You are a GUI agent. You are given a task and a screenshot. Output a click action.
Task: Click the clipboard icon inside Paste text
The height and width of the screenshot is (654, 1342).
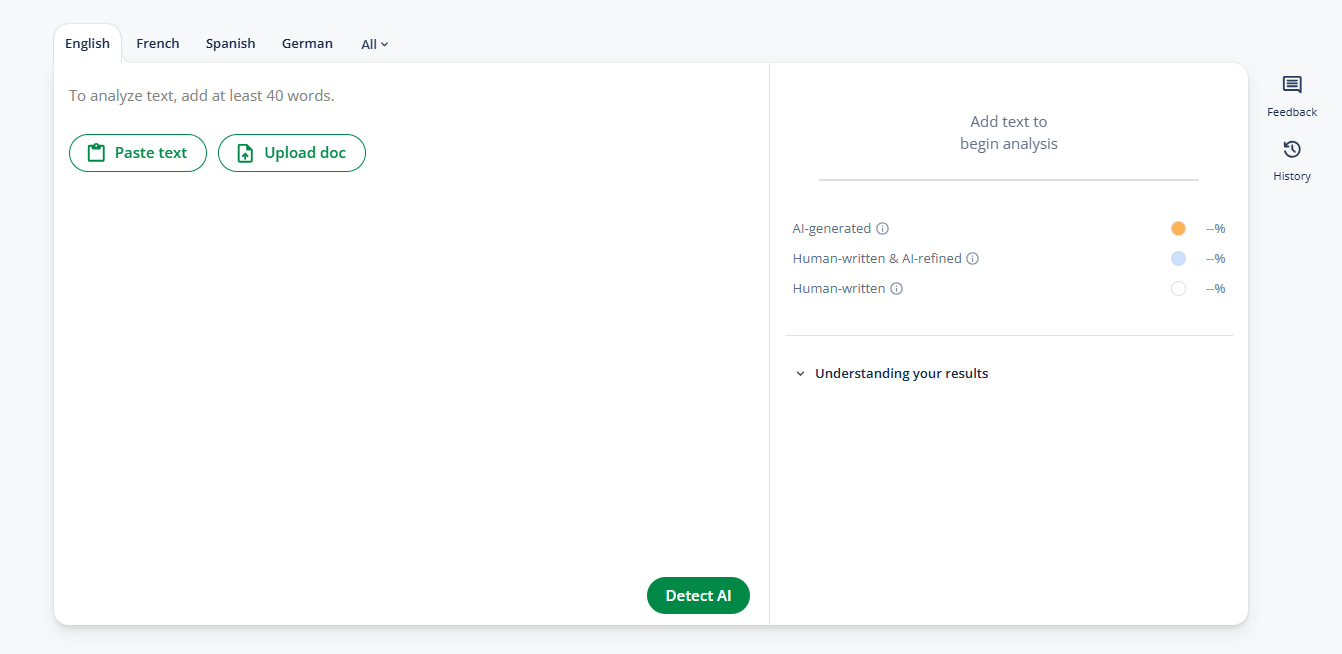96,152
